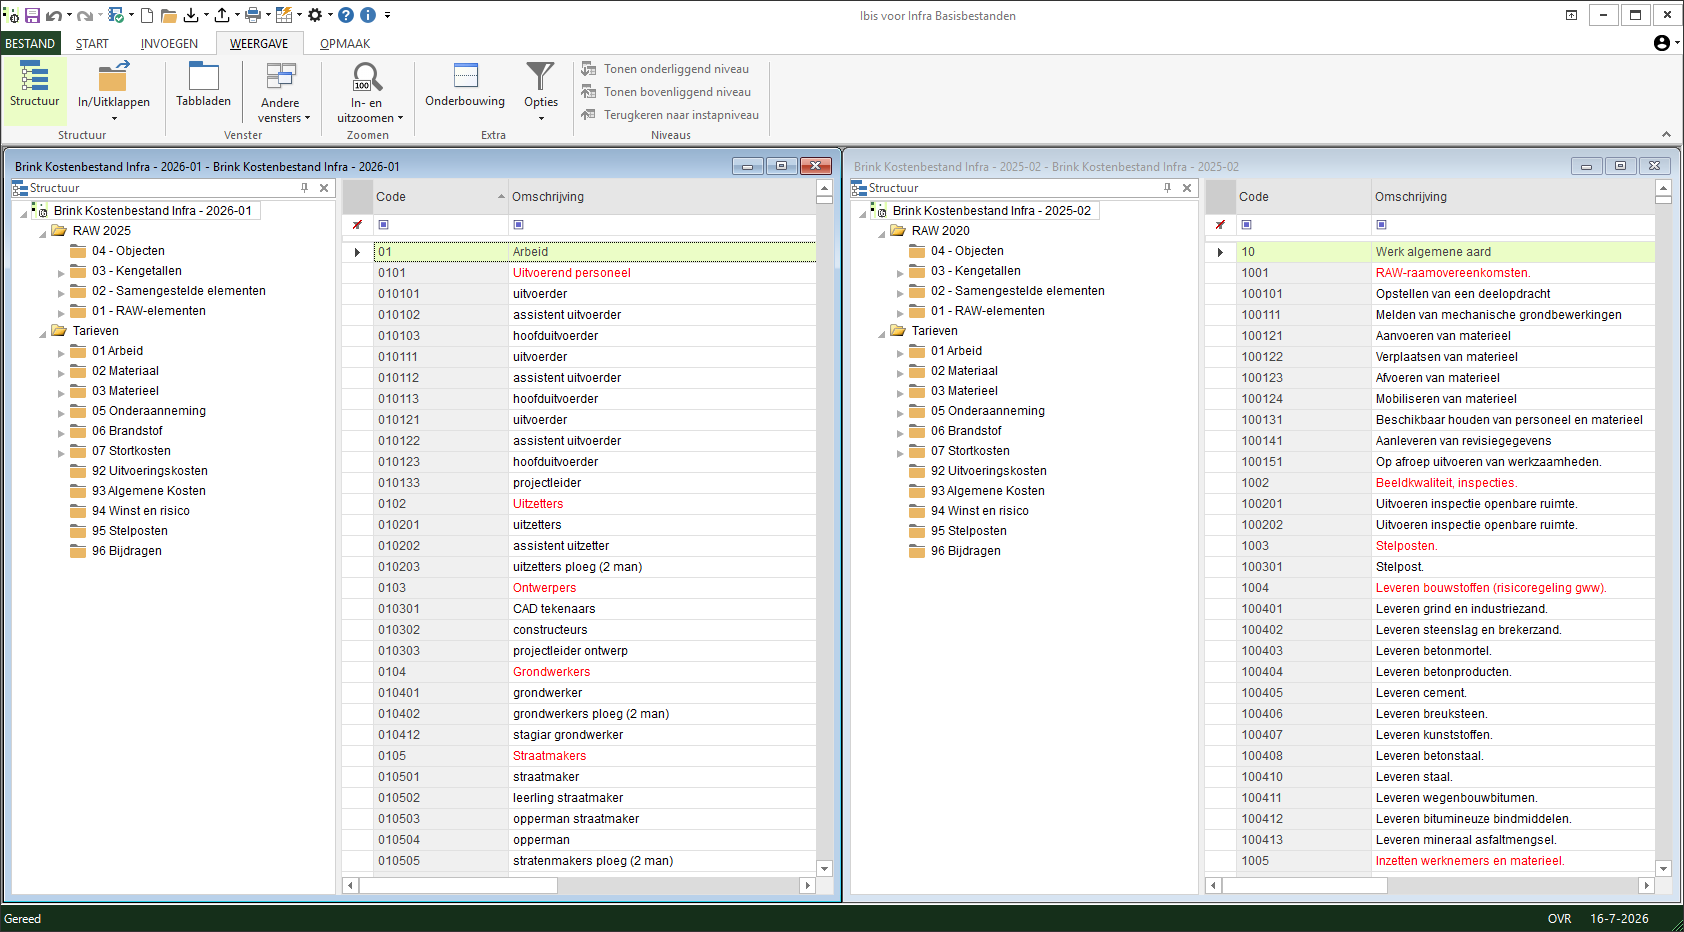Screen dimensions: 1684x932
Task: Collapse the RAW 2025 tree node
Action: (42, 232)
